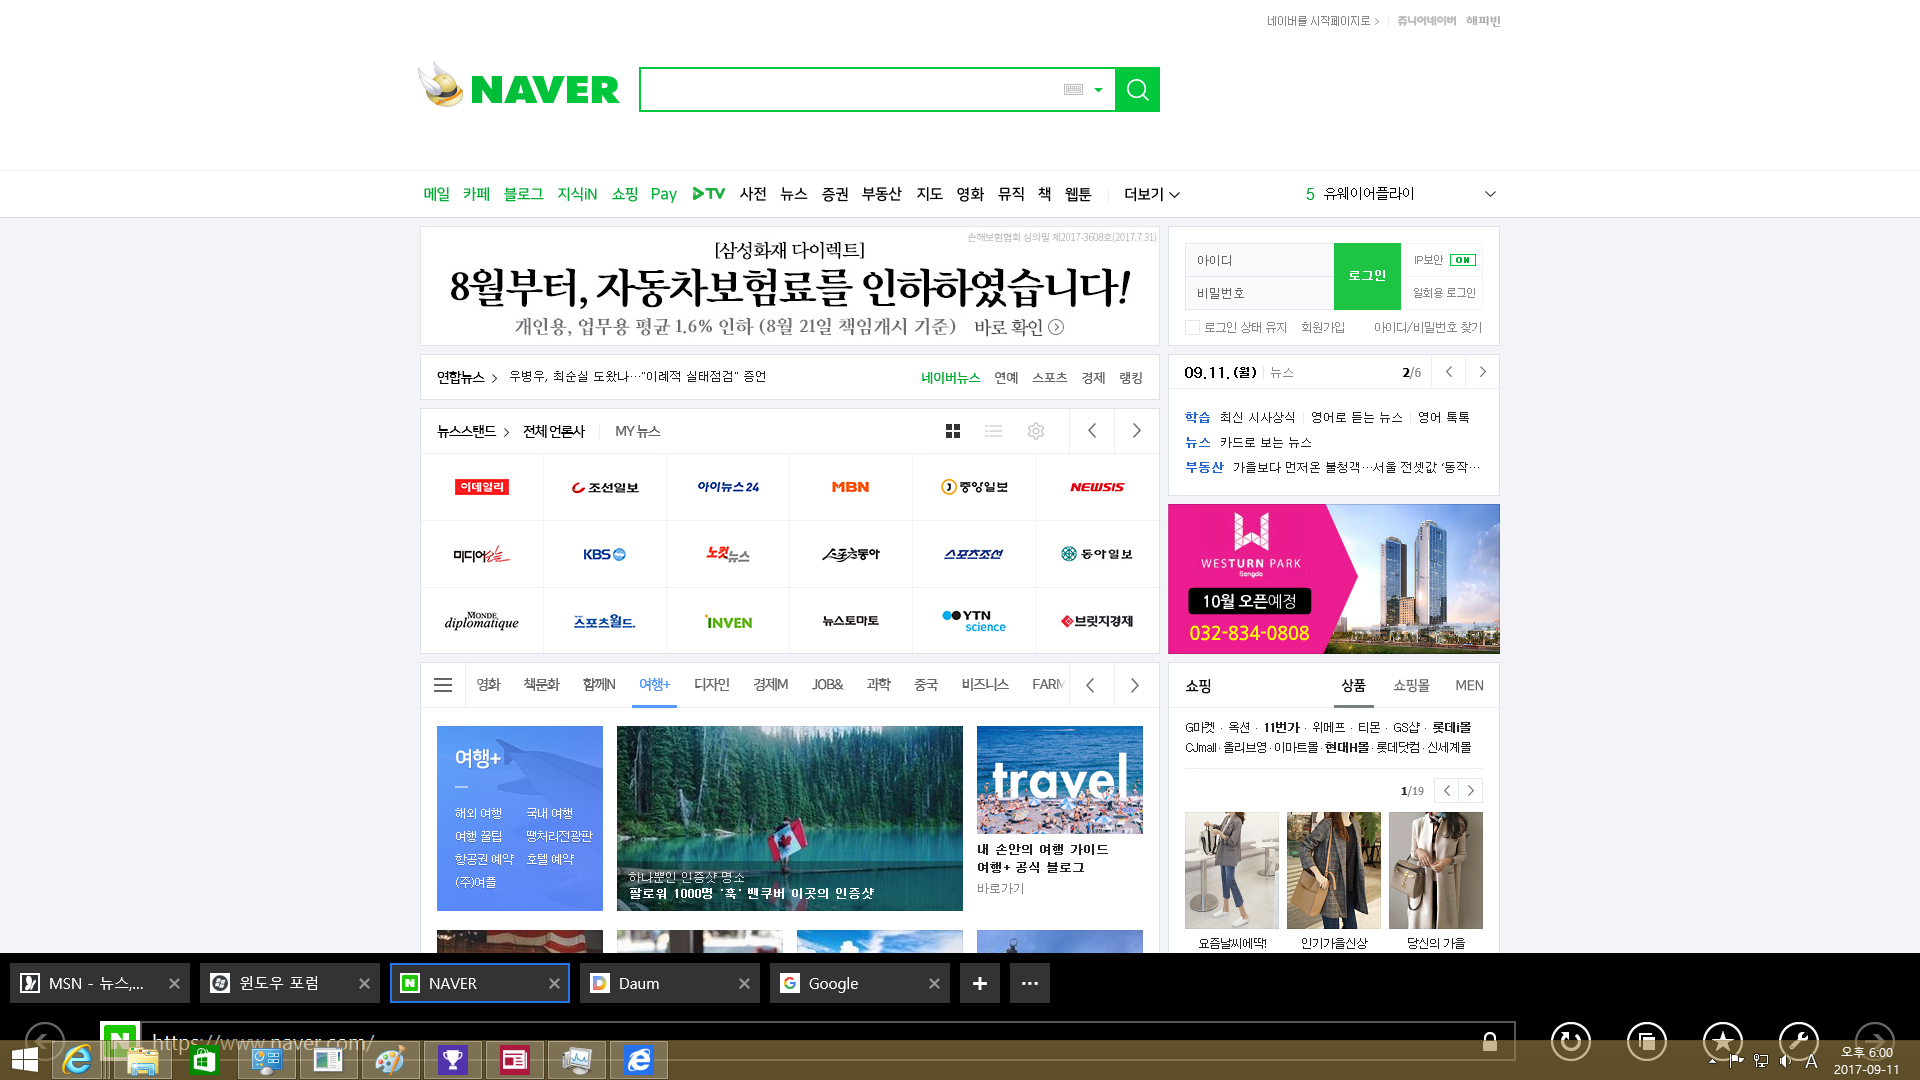The image size is (1920, 1080).
Task: Open NEWSIS news logo
Action: [x=1097, y=487]
